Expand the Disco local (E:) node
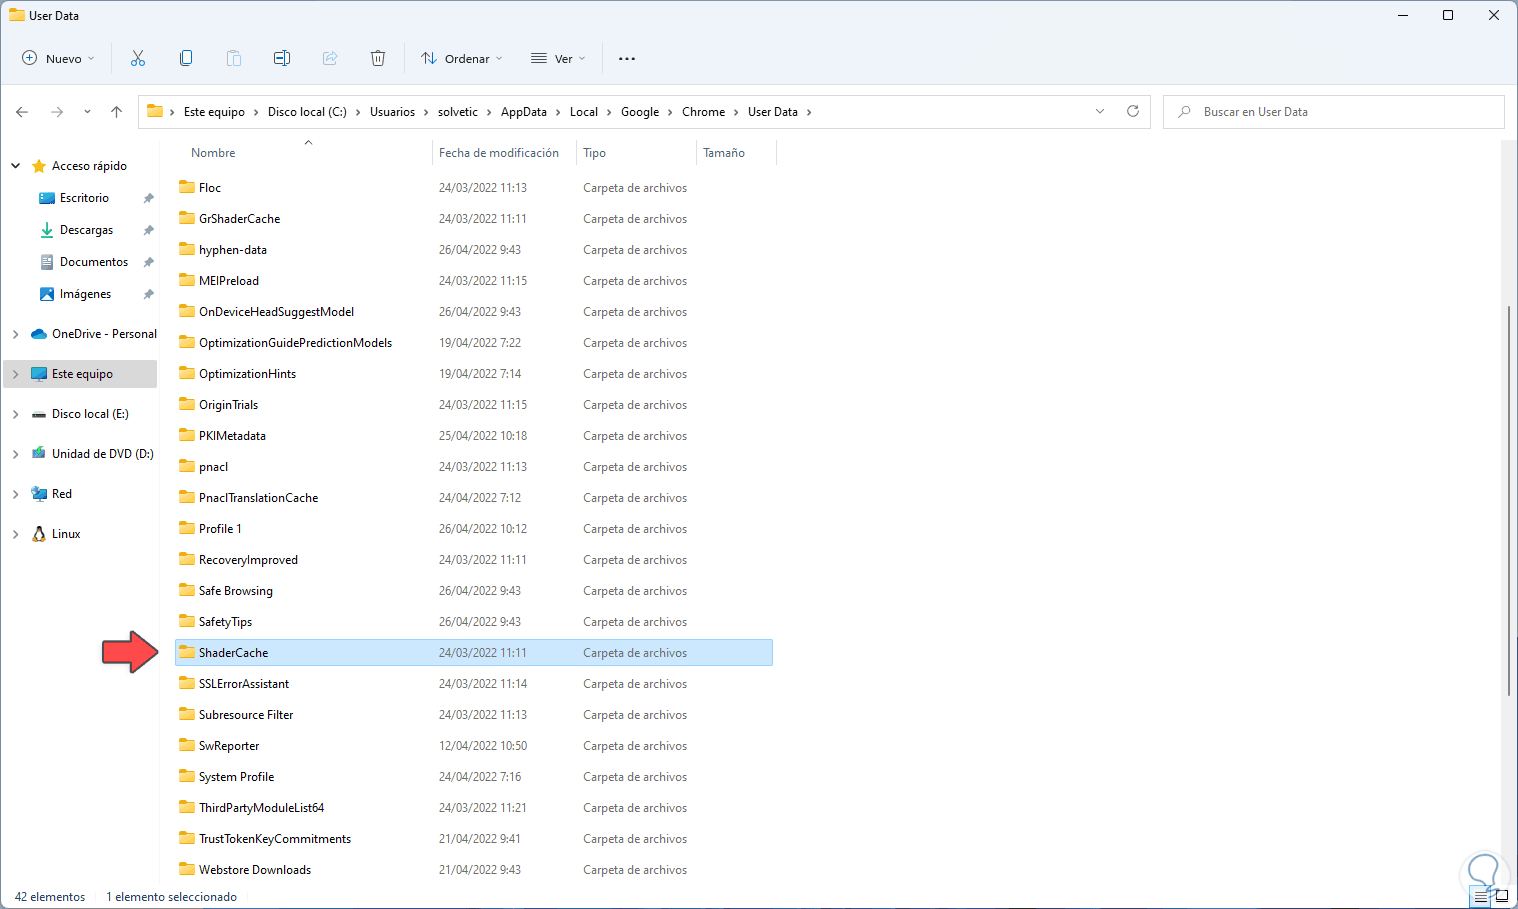 point(16,414)
